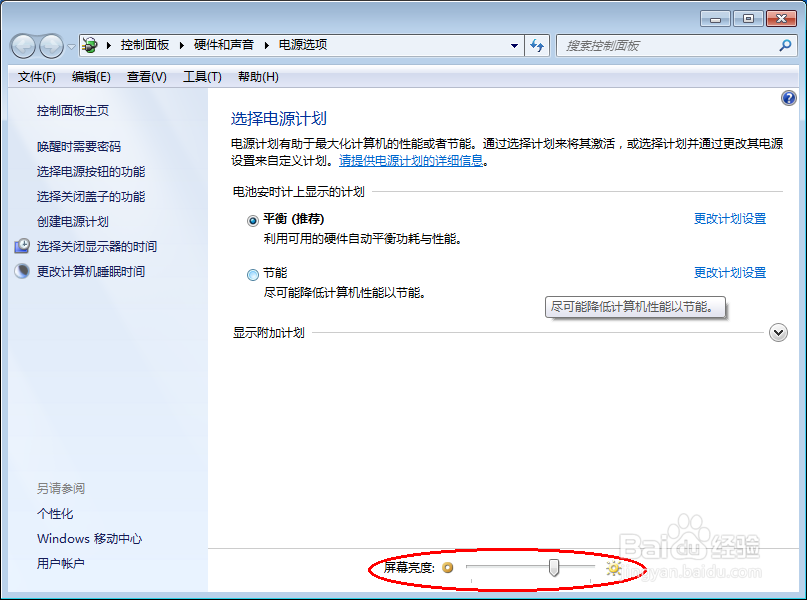807x600 pixels.
Task: Expand the arrow before 硬件和声音 in breadcrumb
Action: pyautogui.click(x=182, y=45)
